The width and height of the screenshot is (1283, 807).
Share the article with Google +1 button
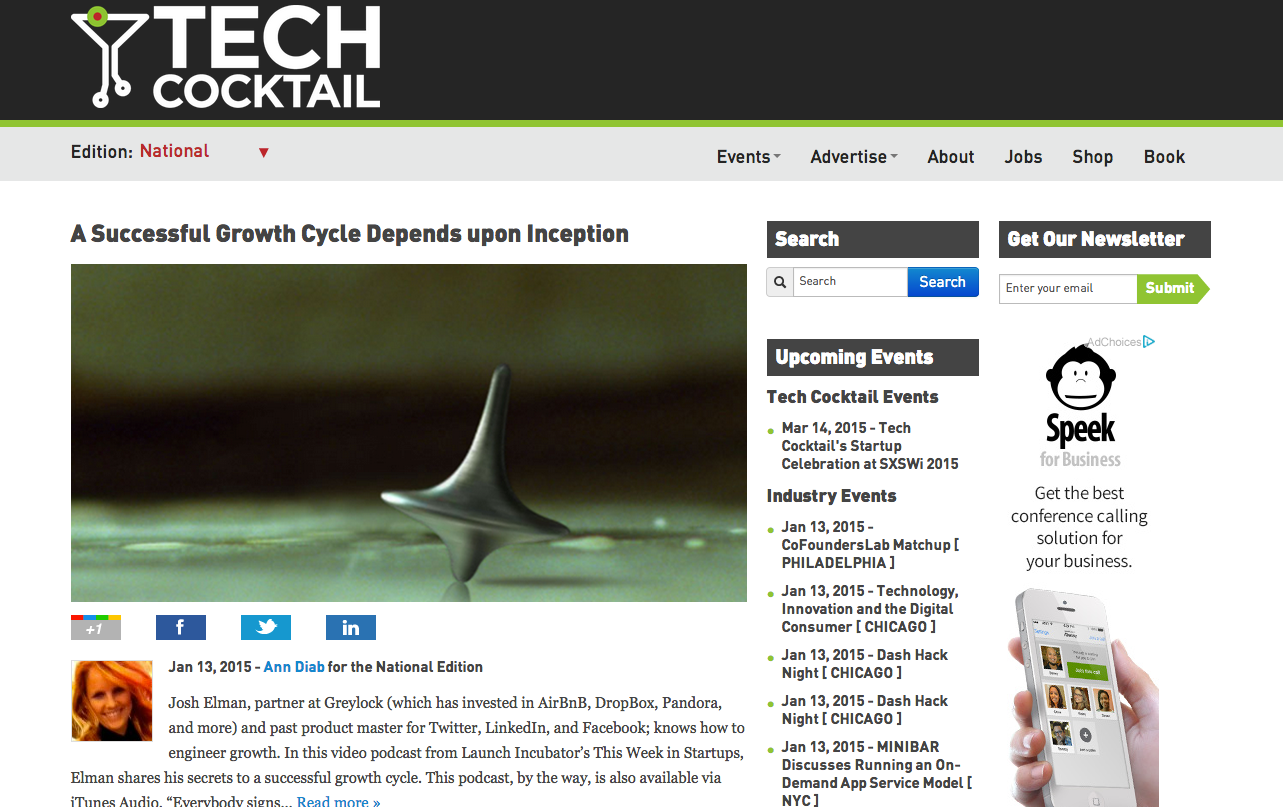click(x=96, y=627)
